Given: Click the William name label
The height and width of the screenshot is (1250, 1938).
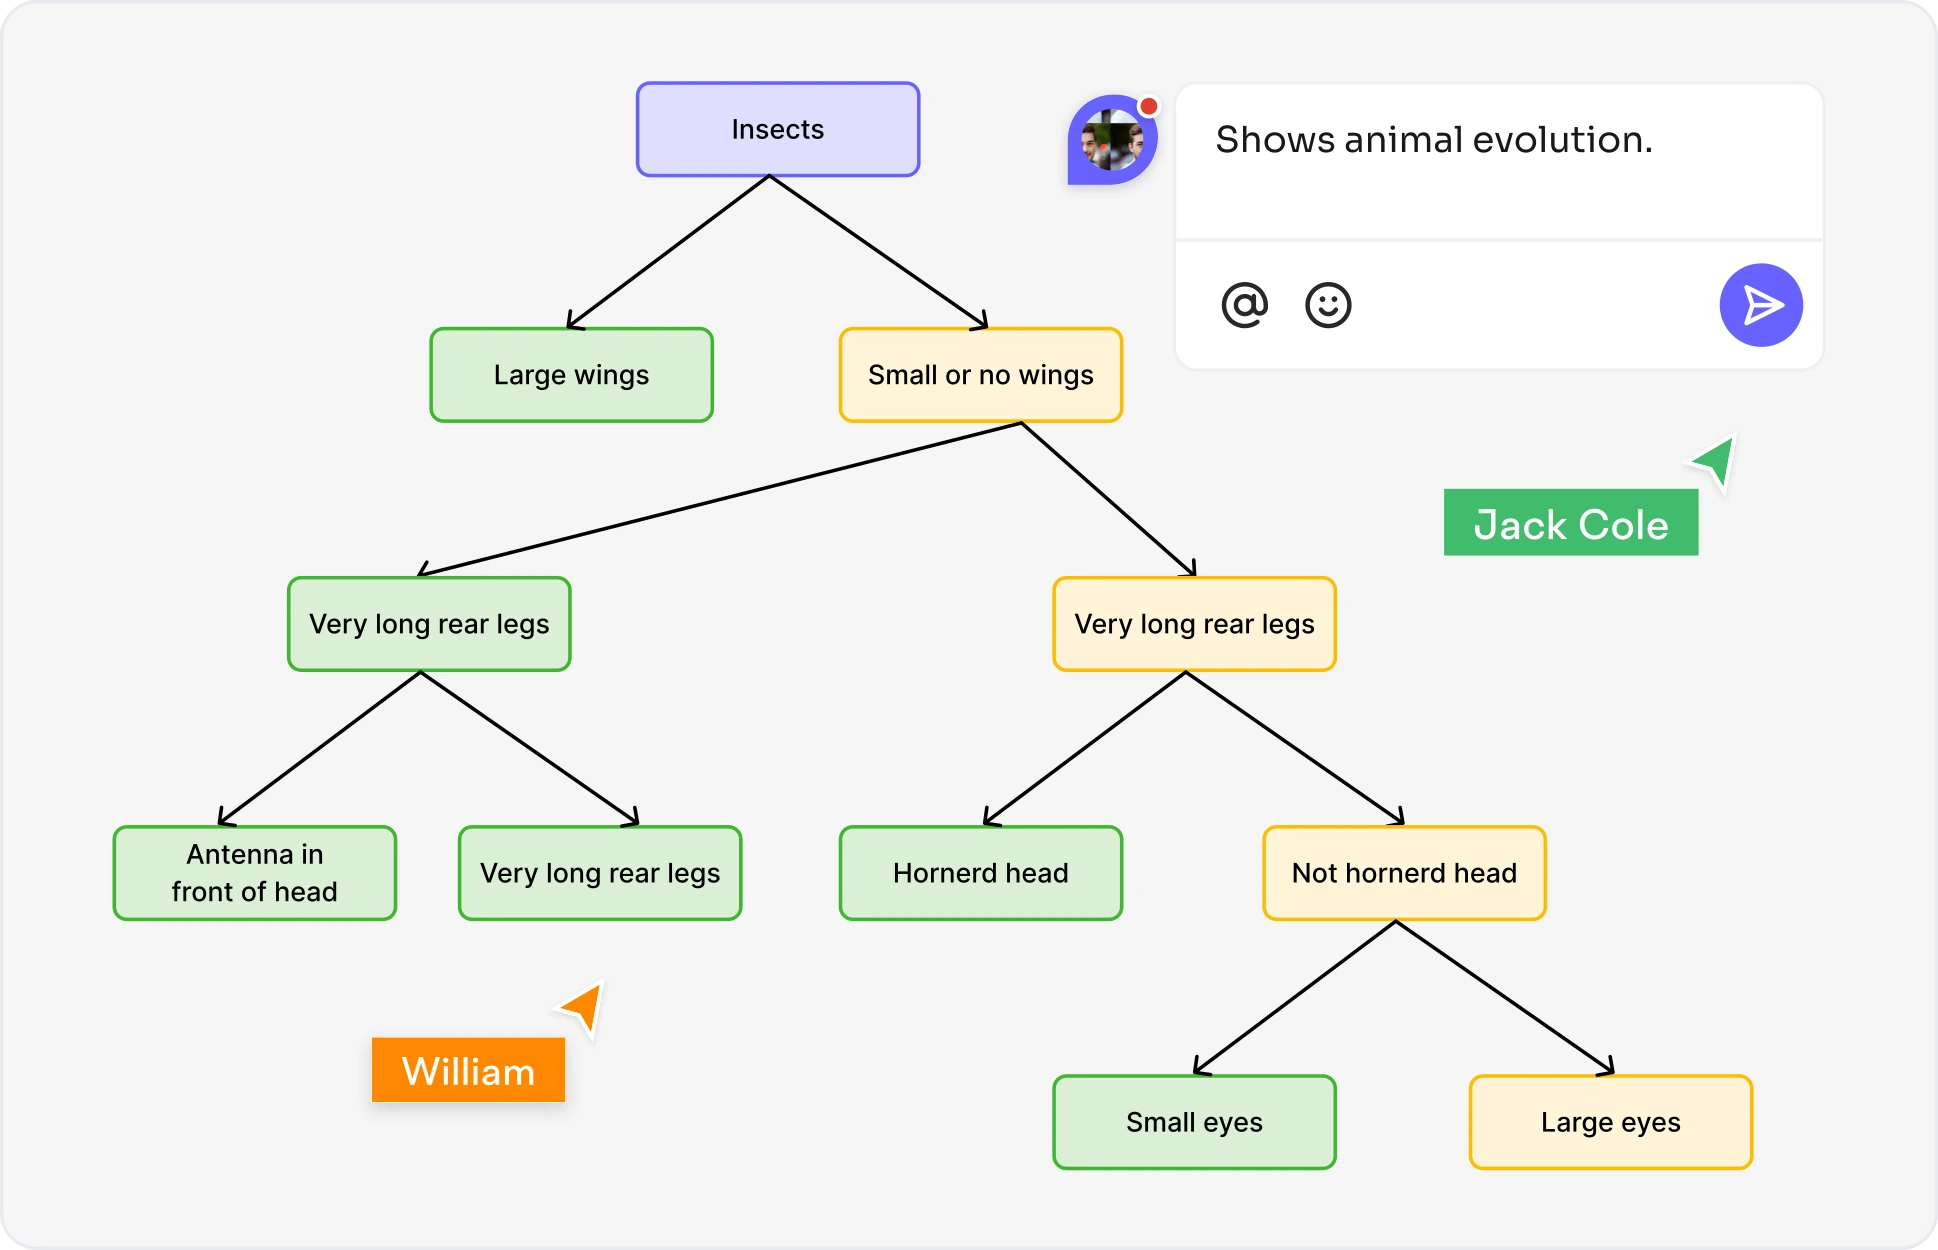Looking at the screenshot, I should click(x=468, y=1071).
